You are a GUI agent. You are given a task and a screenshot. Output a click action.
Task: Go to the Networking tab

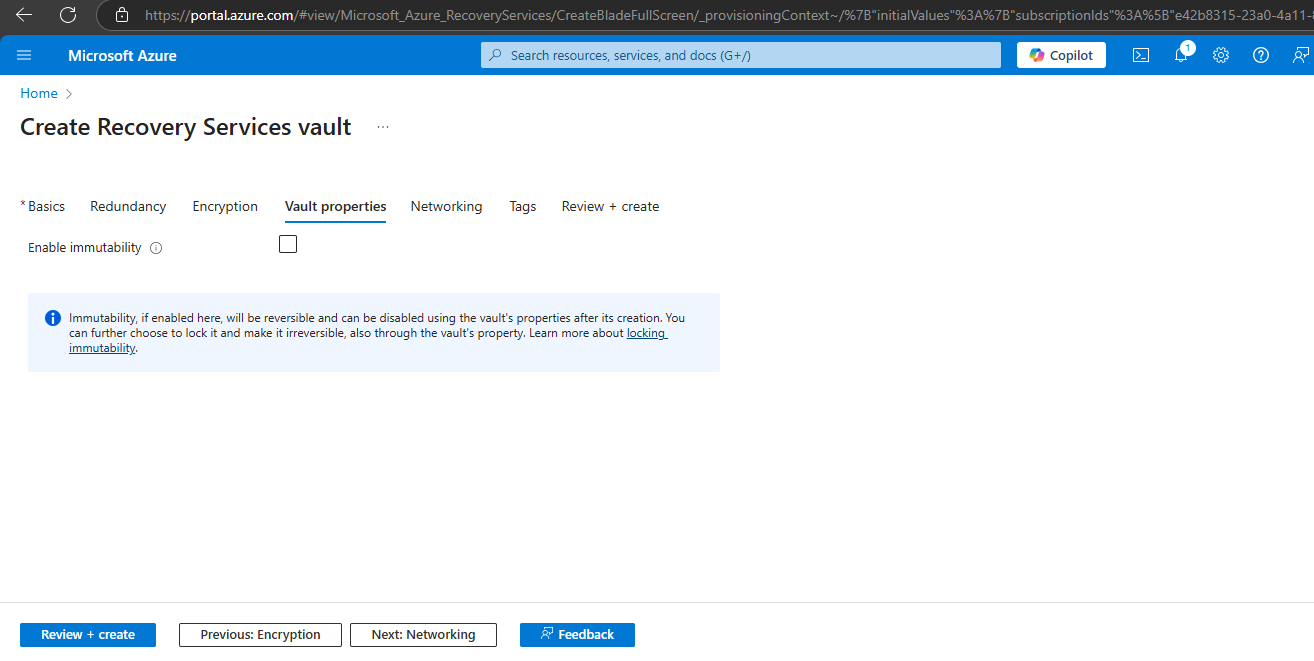pyautogui.click(x=446, y=206)
